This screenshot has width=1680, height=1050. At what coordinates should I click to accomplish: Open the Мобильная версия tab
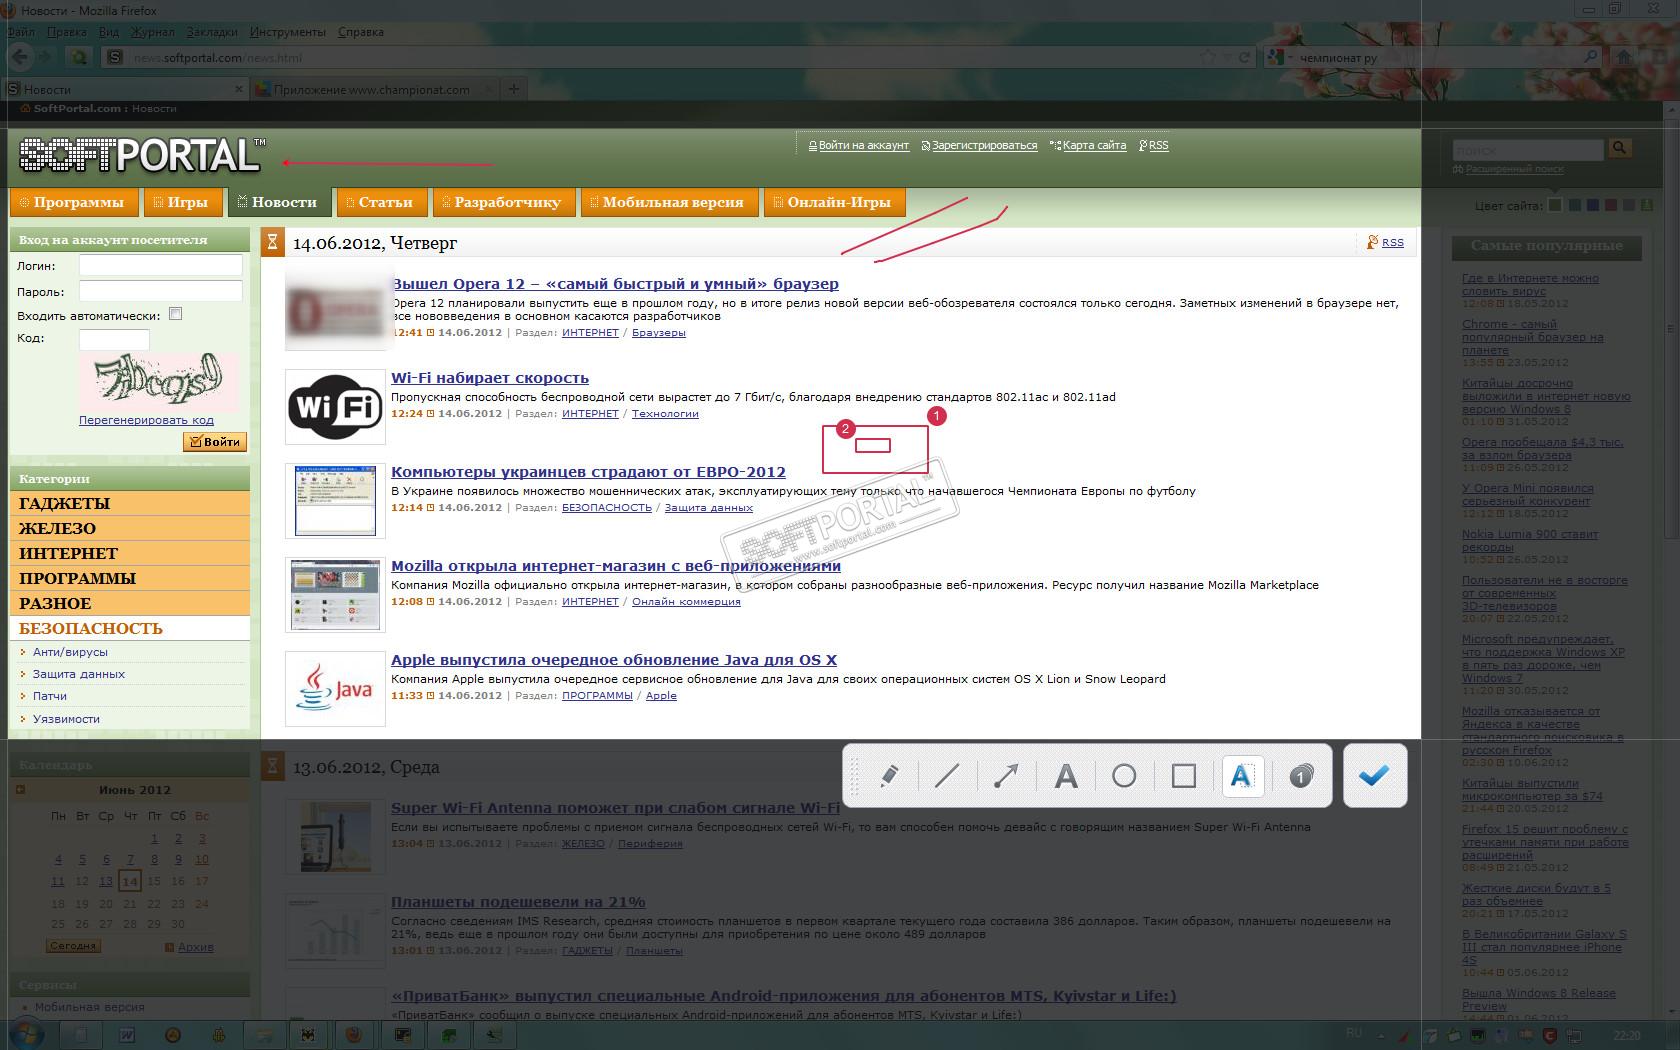point(669,202)
